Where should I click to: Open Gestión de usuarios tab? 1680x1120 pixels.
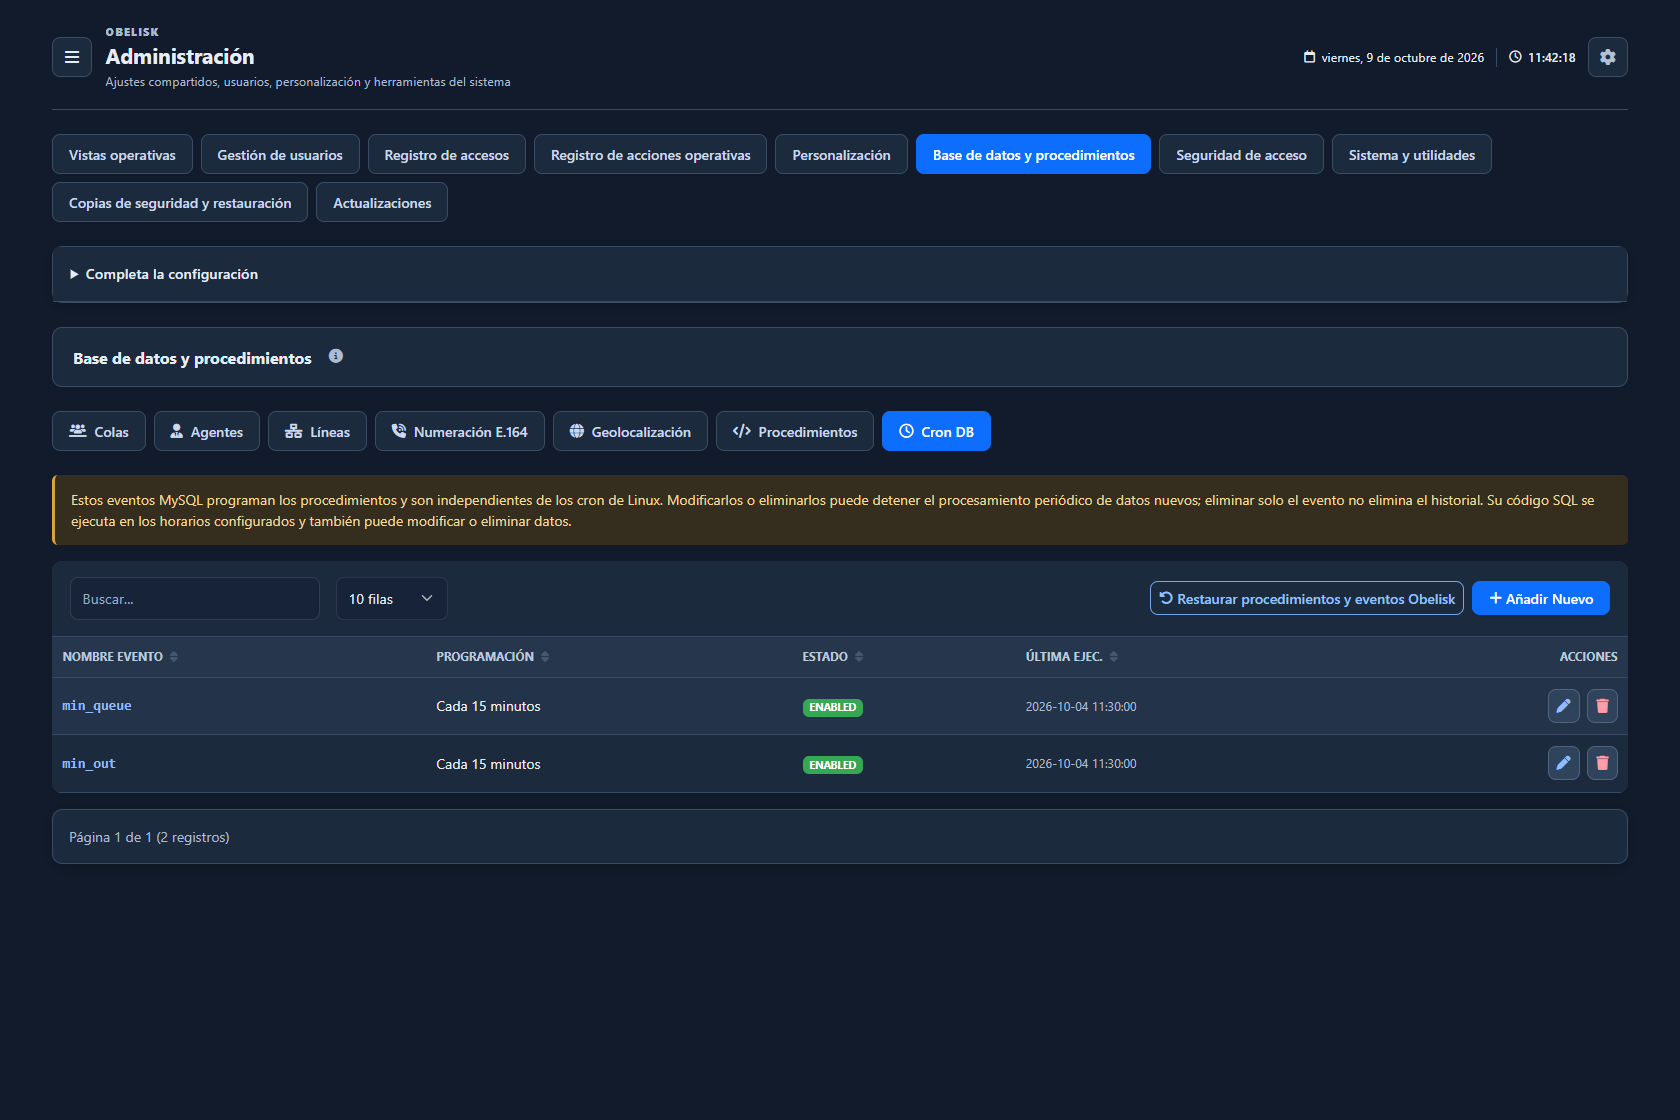click(280, 155)
